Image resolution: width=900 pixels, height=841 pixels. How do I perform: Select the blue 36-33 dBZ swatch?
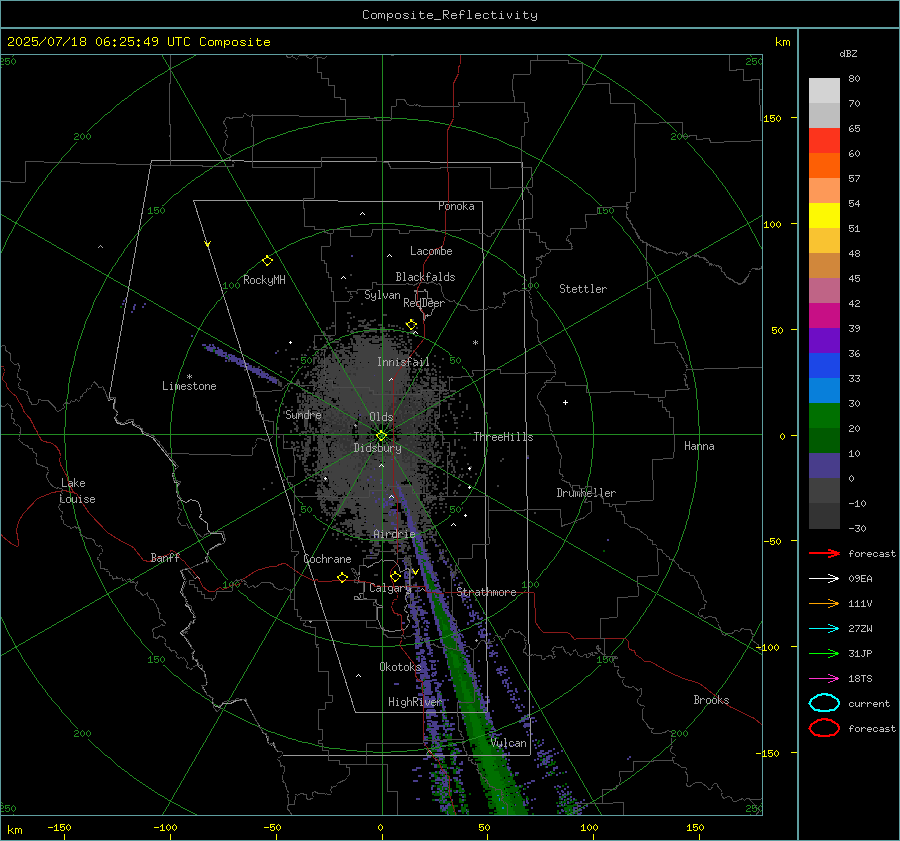tap(824, 365)
